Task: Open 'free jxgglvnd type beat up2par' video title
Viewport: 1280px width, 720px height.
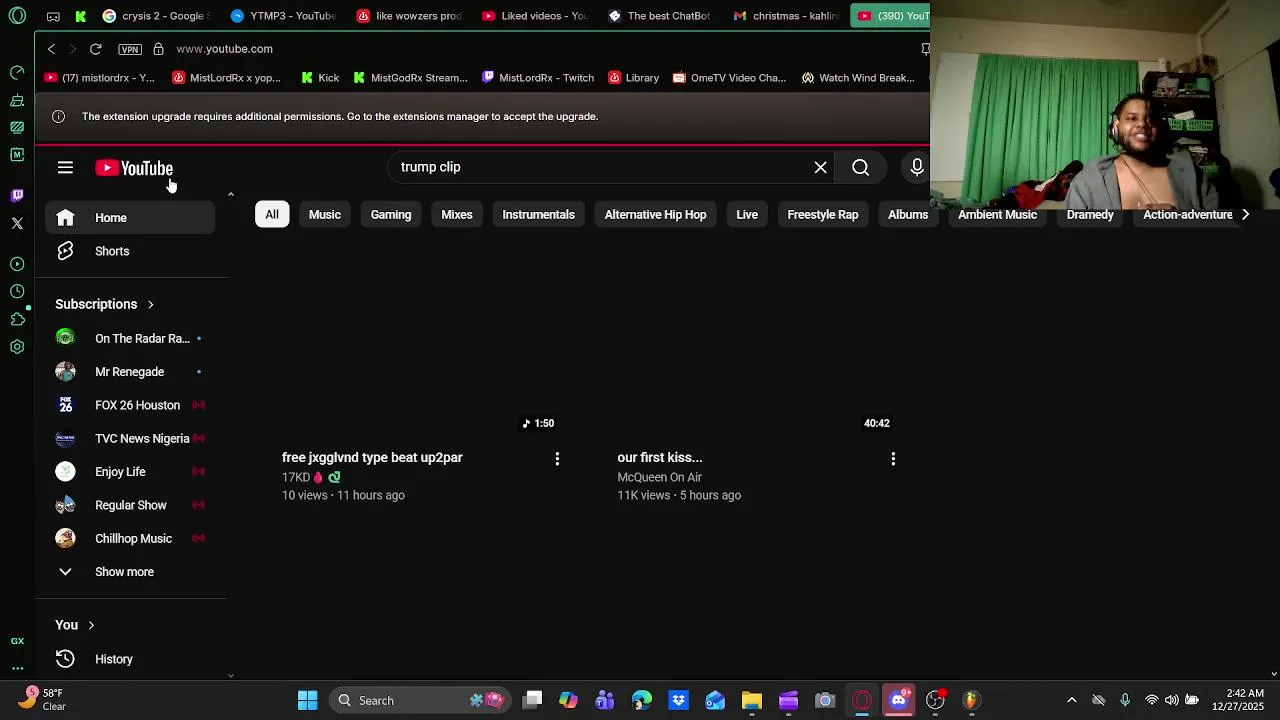Action: [372, 457]
